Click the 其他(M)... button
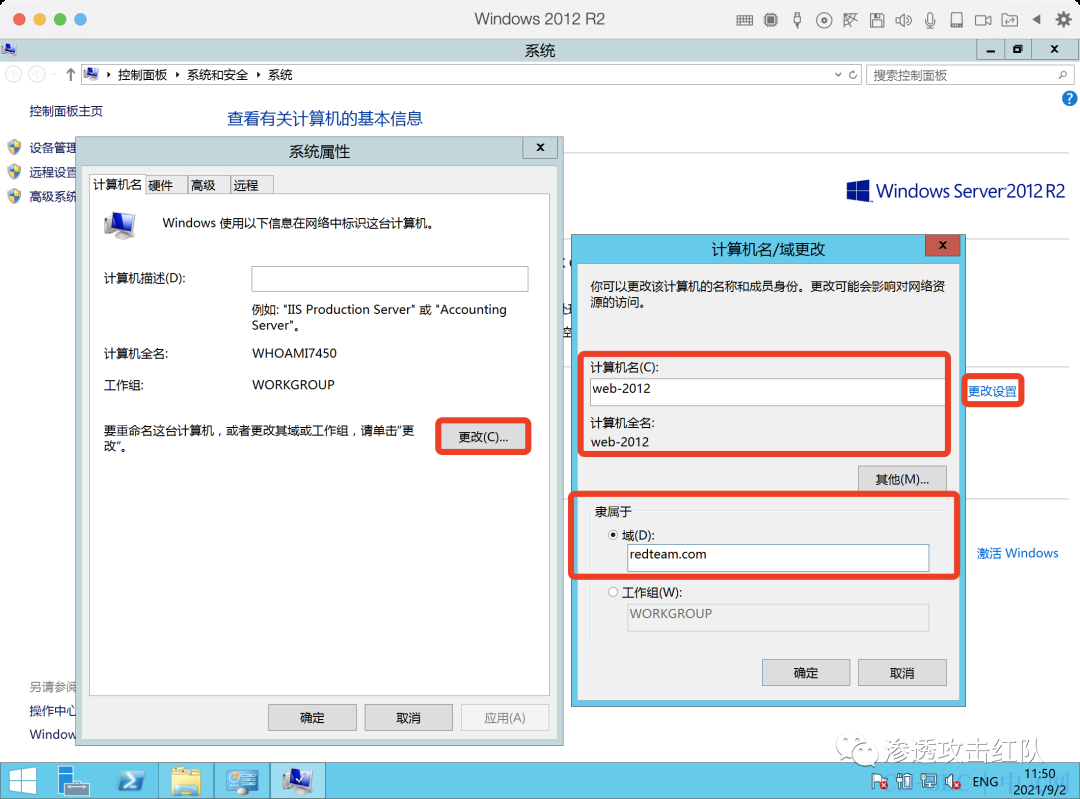The width and height of the screenshot is (1080, 799). tap(902, 479)
